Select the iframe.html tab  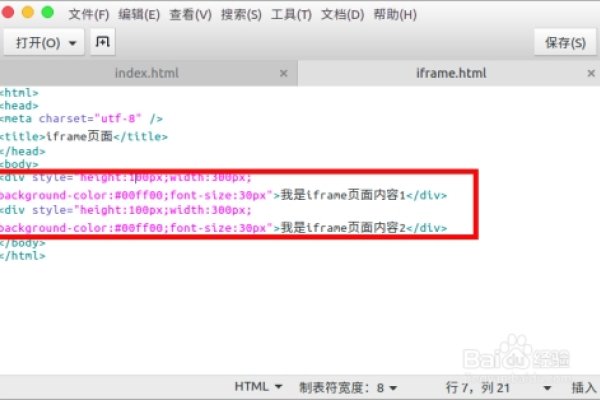pyautogui.click(x=451, y=73)
